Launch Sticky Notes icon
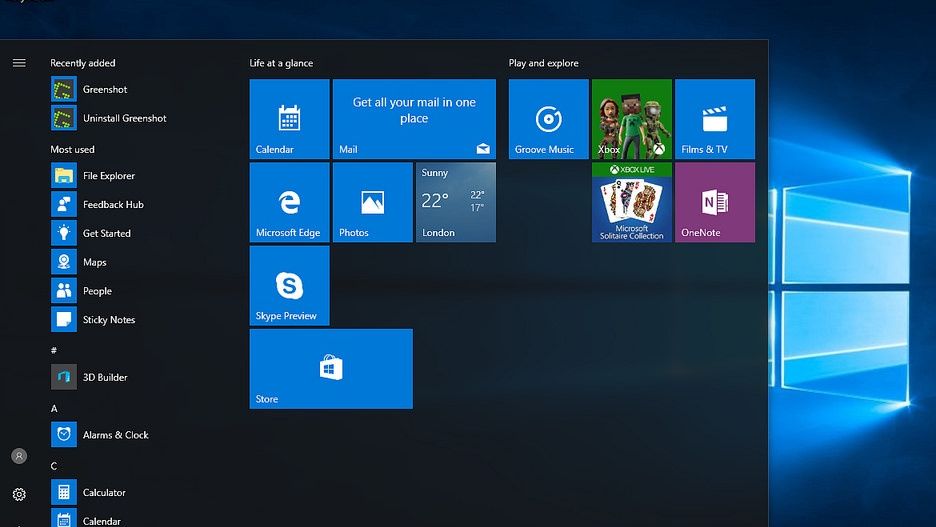Image resolution: width=936 pixels, height=527 pixels. click(64, 319)
